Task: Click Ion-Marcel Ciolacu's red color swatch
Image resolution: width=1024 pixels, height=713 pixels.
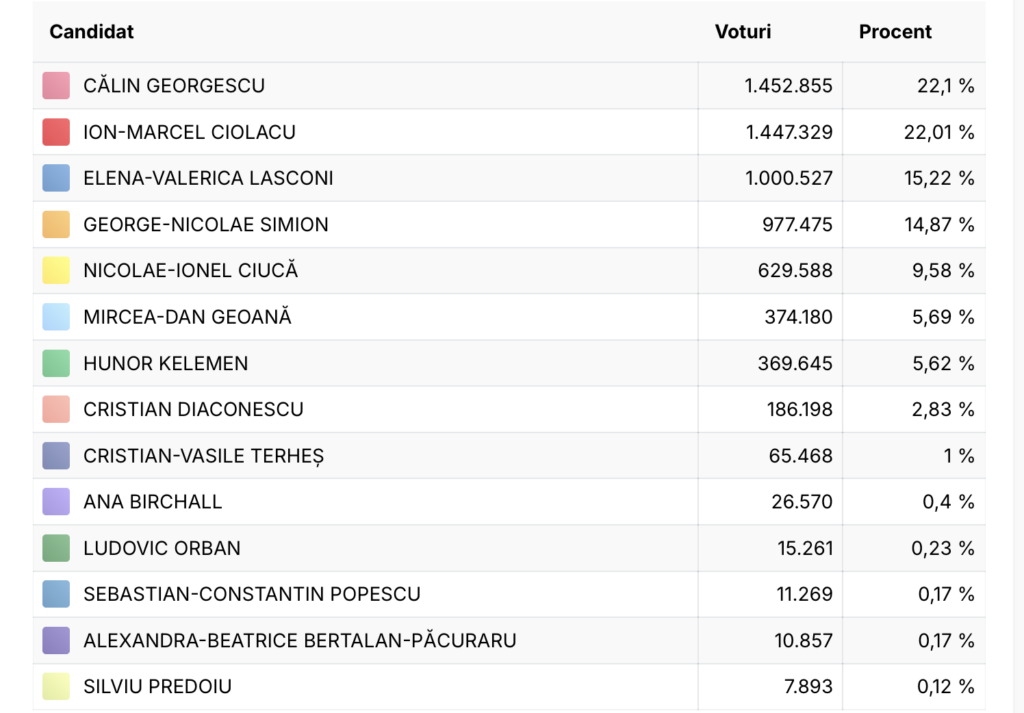Action: (x=56, y=132)
